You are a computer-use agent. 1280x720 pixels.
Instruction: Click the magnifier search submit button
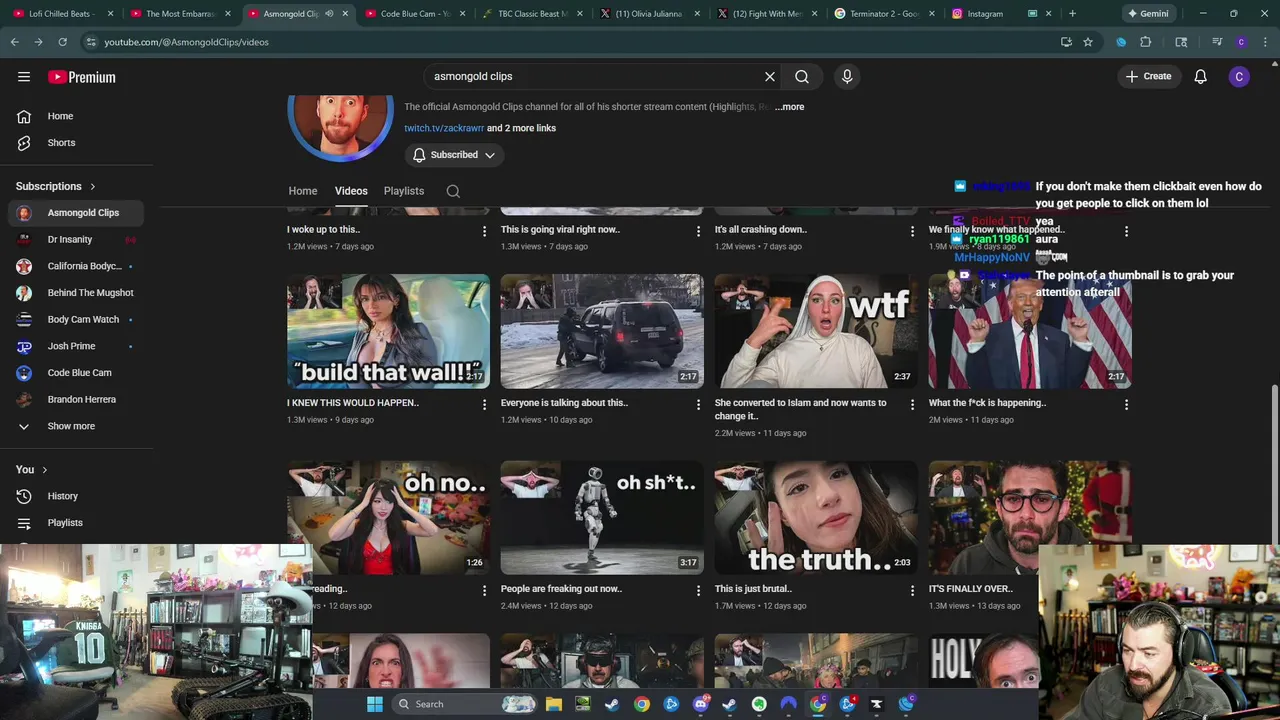tap(802, 76)
